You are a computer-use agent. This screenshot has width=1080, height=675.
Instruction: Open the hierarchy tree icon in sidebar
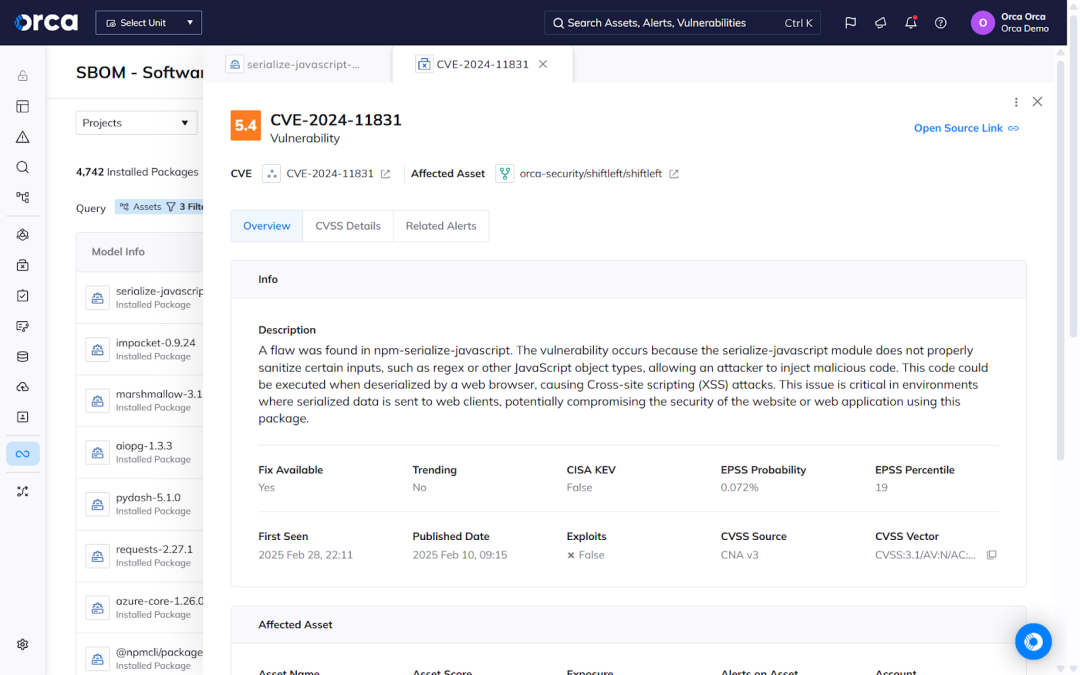point(23,198)
